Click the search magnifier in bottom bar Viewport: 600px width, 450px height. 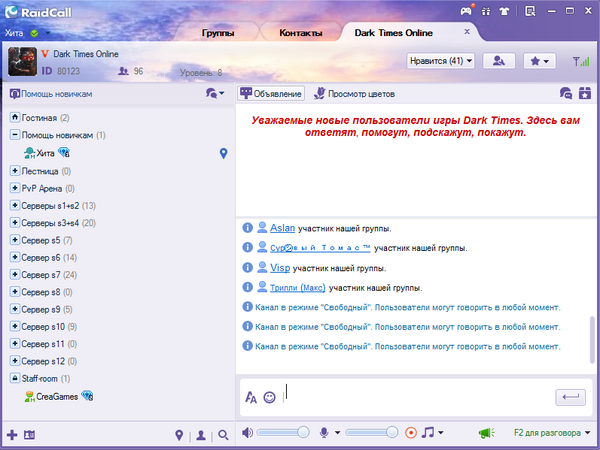[223, 435]
